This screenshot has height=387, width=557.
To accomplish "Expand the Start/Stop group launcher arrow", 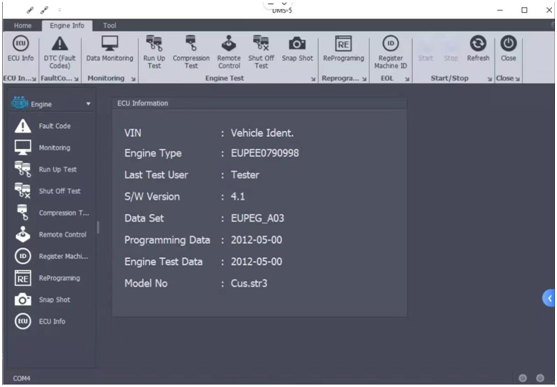I will tap(490, 79).
